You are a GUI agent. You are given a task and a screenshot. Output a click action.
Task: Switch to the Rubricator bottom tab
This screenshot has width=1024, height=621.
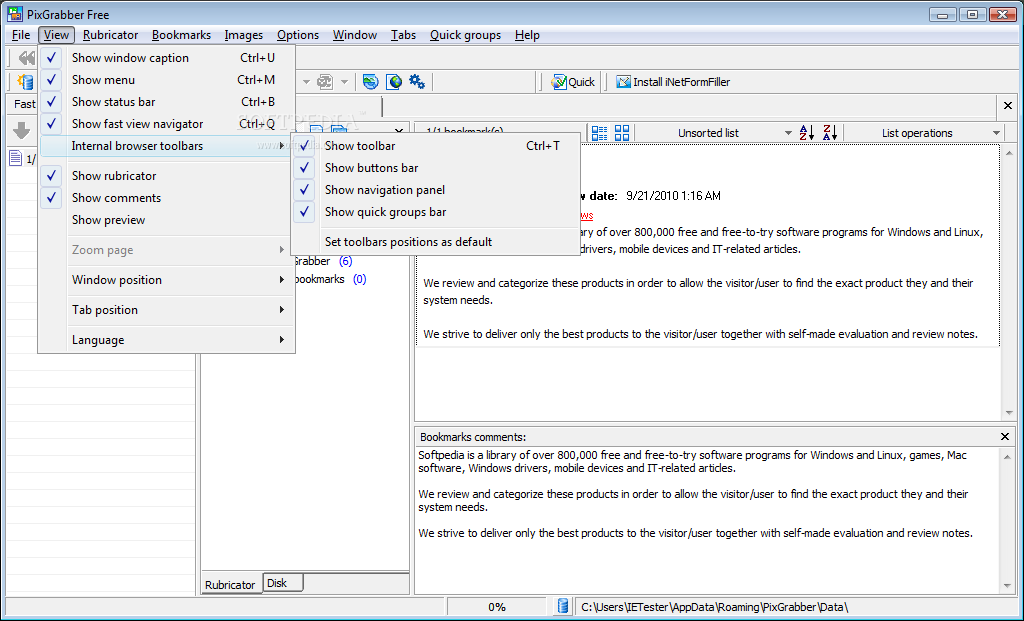coord(230,584)
